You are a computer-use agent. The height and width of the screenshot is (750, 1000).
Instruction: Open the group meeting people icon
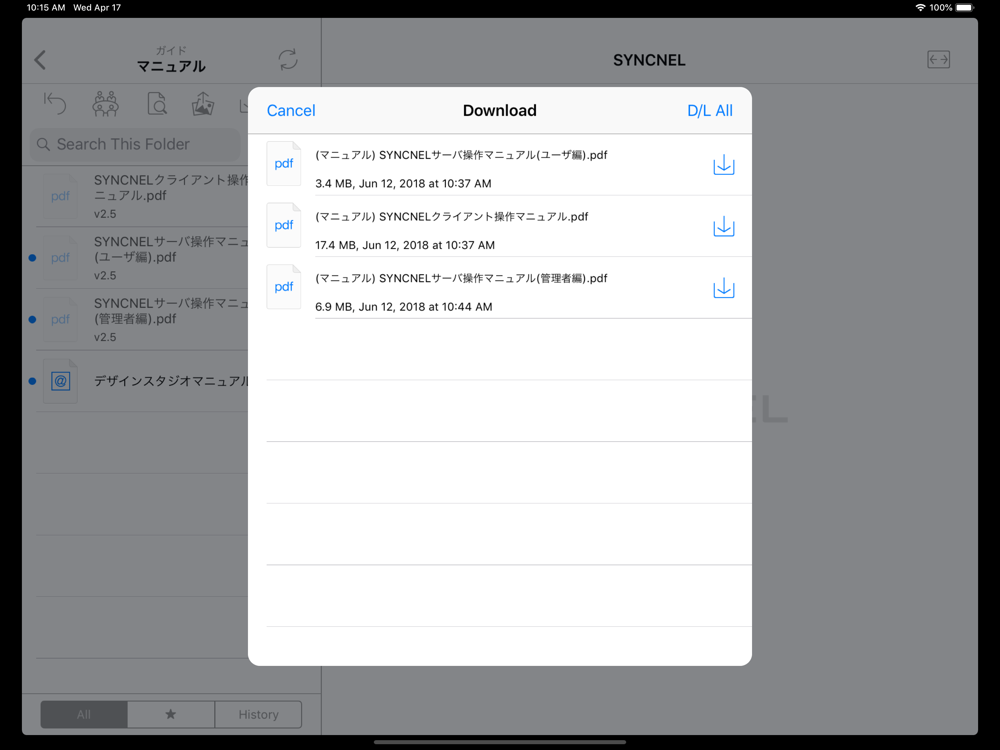(x=105, y=103)
